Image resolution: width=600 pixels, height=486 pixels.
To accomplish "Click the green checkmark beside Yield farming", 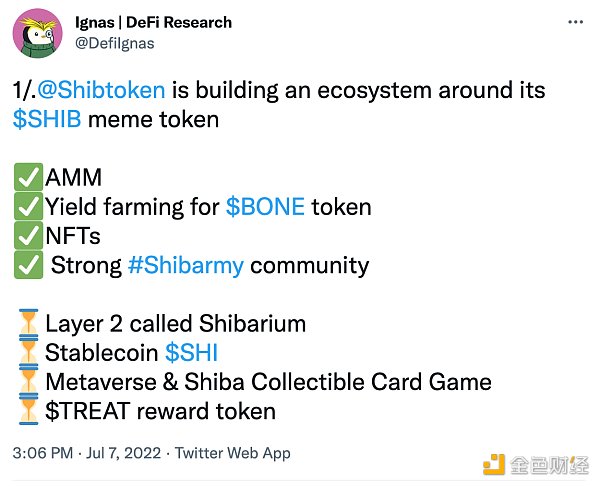I will click(x=28, y=207).
